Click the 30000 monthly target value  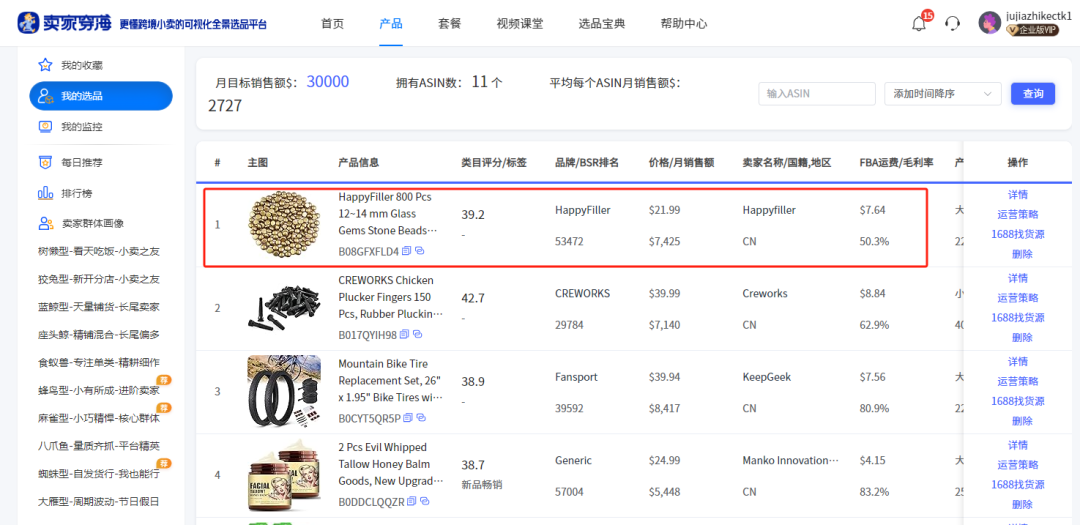(x=328, y=82)
